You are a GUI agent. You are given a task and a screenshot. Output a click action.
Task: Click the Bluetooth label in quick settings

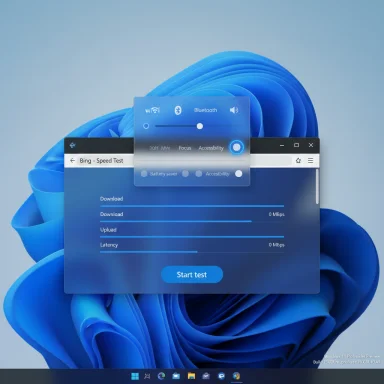click(205, 110)
